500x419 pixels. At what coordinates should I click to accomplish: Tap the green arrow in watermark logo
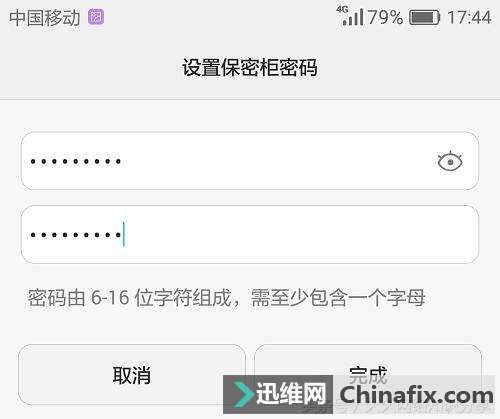point(243,394)
